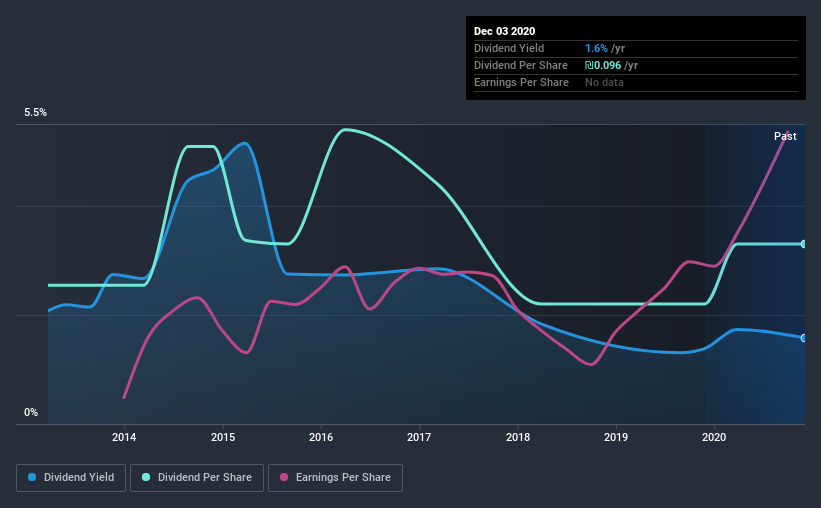
Task: Toggle the Dividend Per Share legend button
Action: 197,478
